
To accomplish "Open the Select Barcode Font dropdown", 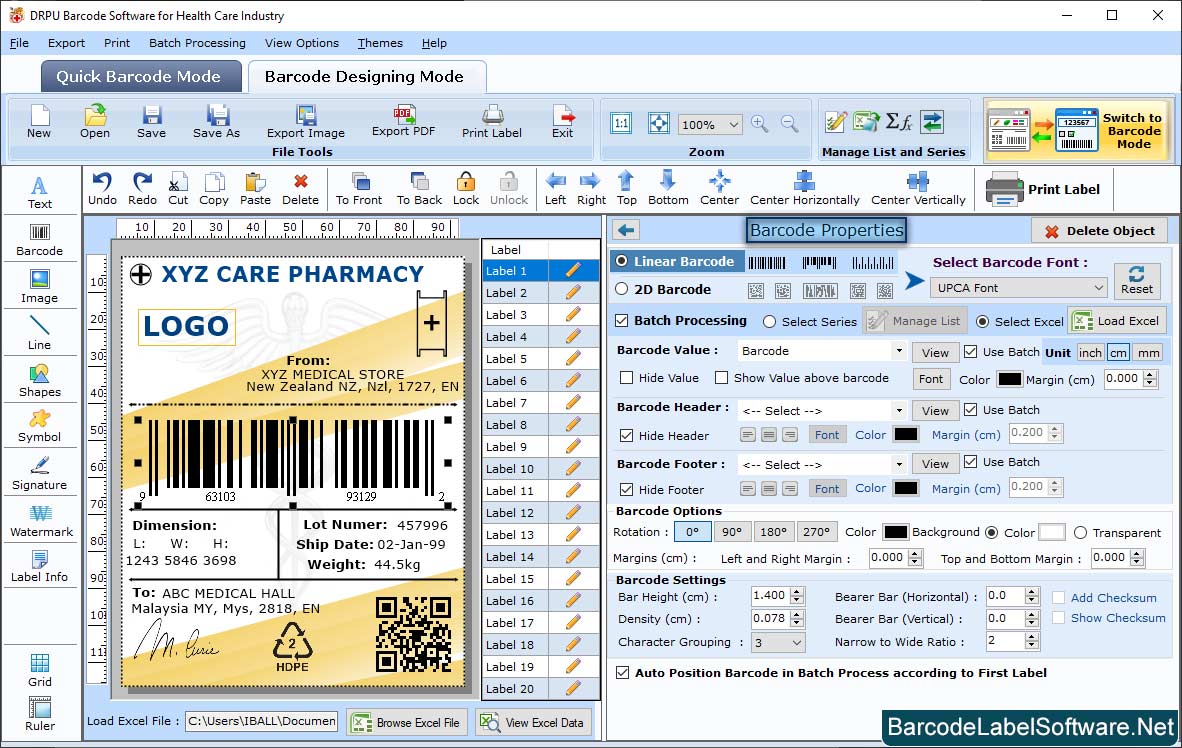I will pos(1018,288).
